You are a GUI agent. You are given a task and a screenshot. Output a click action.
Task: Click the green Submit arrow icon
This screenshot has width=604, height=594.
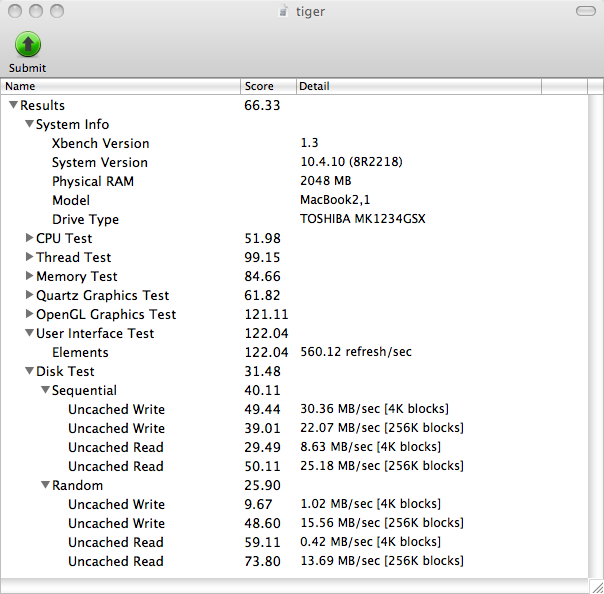28,44
